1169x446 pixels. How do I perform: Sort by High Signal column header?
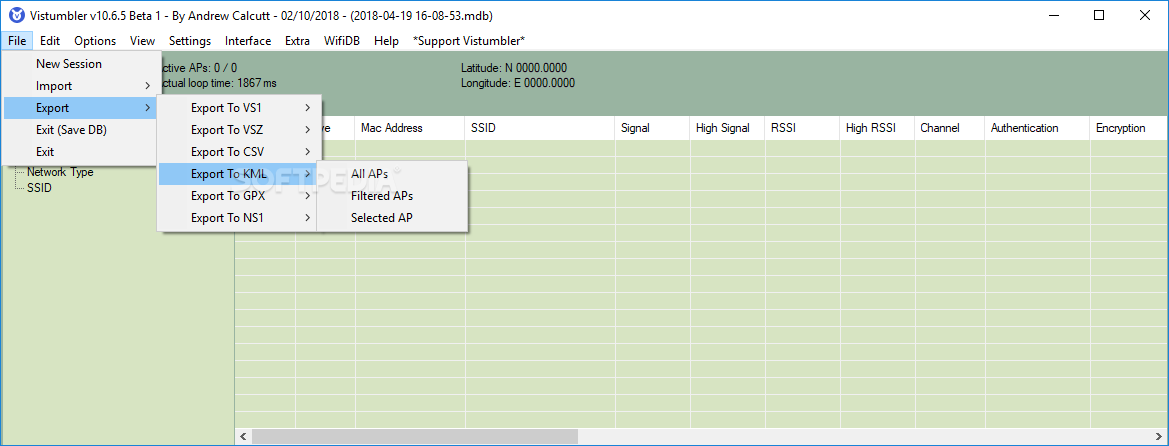point(728,128)
